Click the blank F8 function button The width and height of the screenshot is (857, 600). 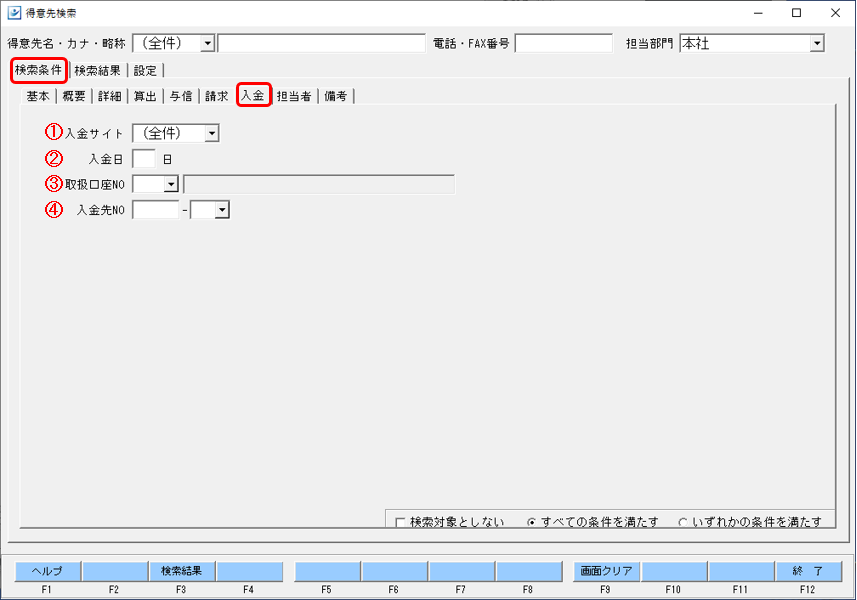coord(529,571)
